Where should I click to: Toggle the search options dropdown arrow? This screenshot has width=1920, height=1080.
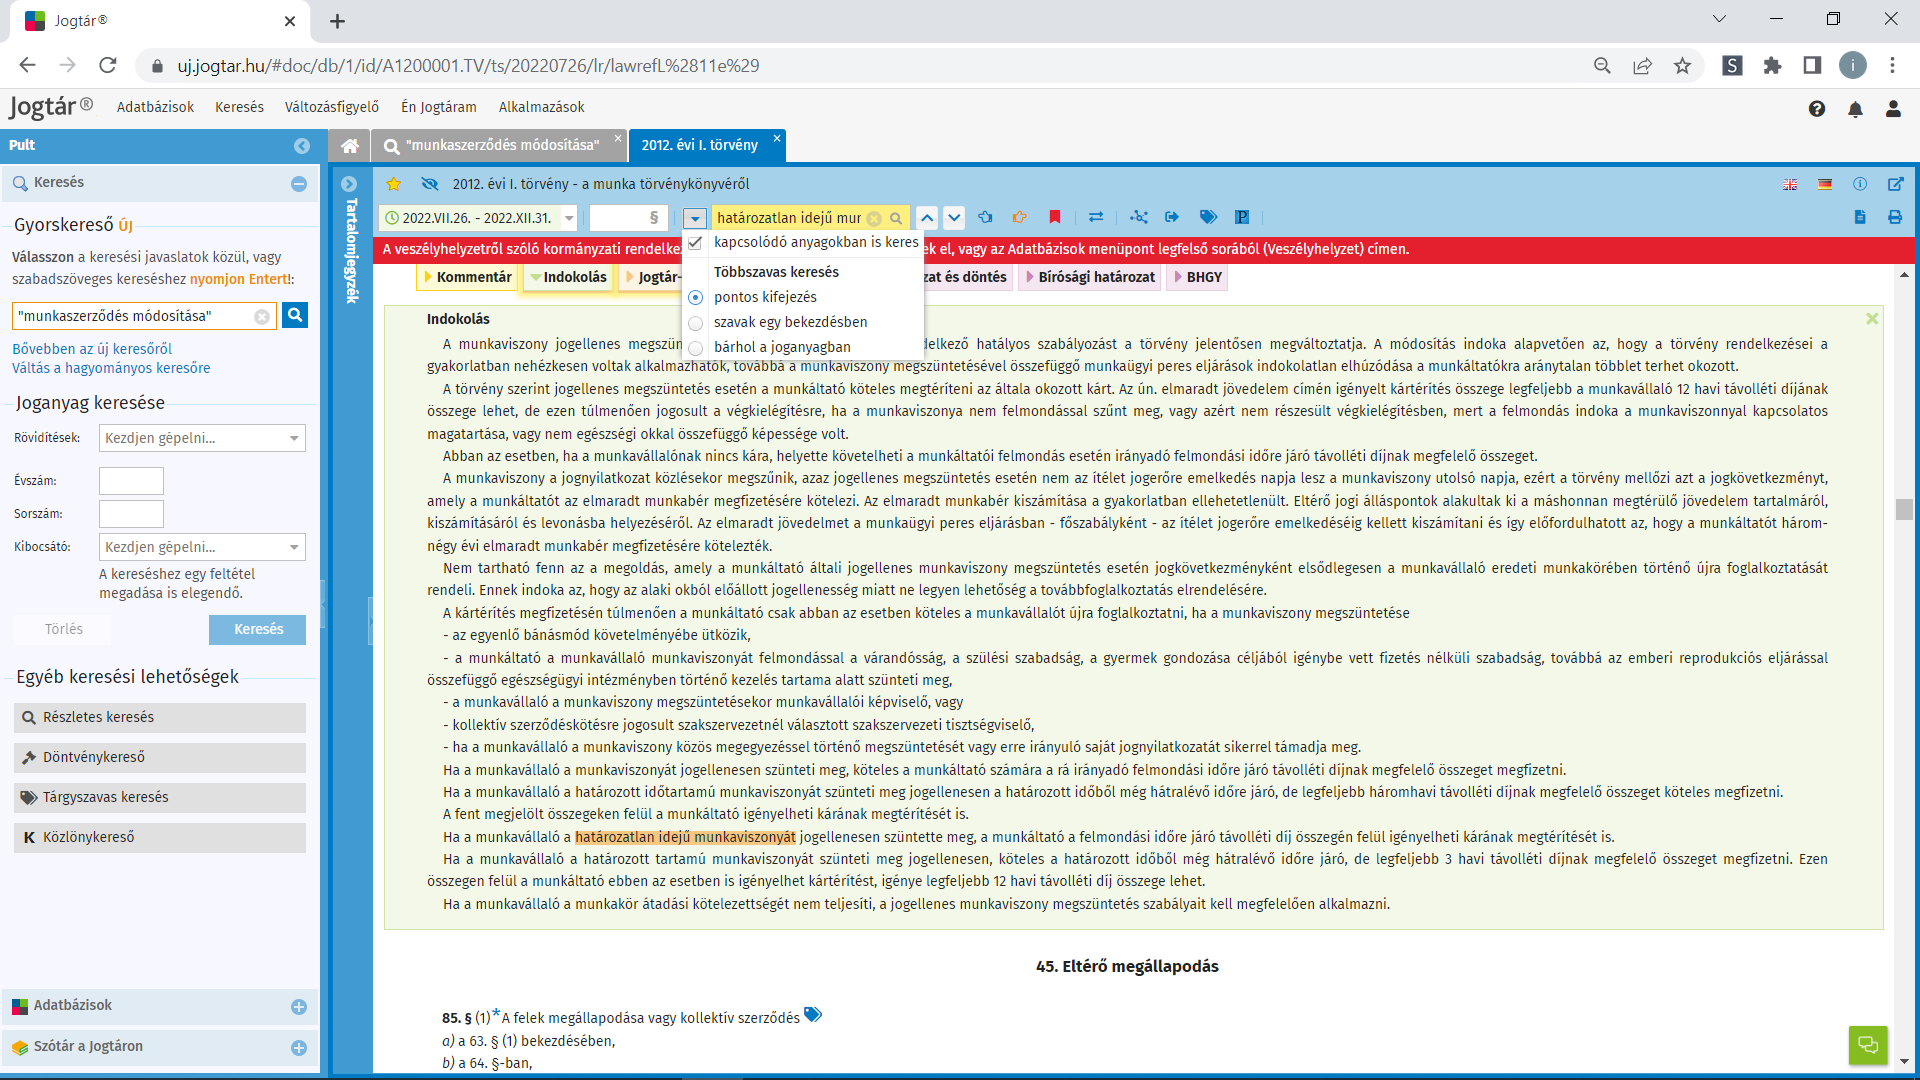(x=695, y=218)
